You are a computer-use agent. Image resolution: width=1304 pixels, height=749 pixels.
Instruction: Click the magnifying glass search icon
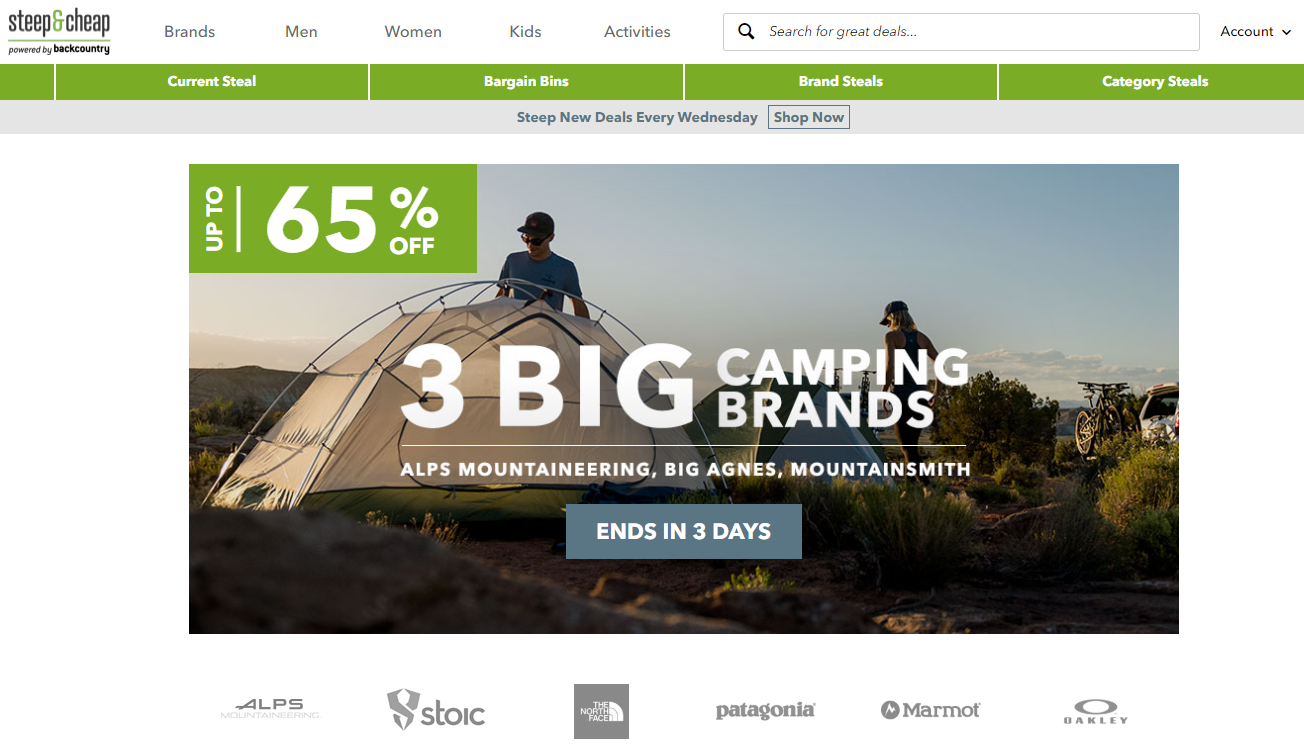tap(746, 31)
